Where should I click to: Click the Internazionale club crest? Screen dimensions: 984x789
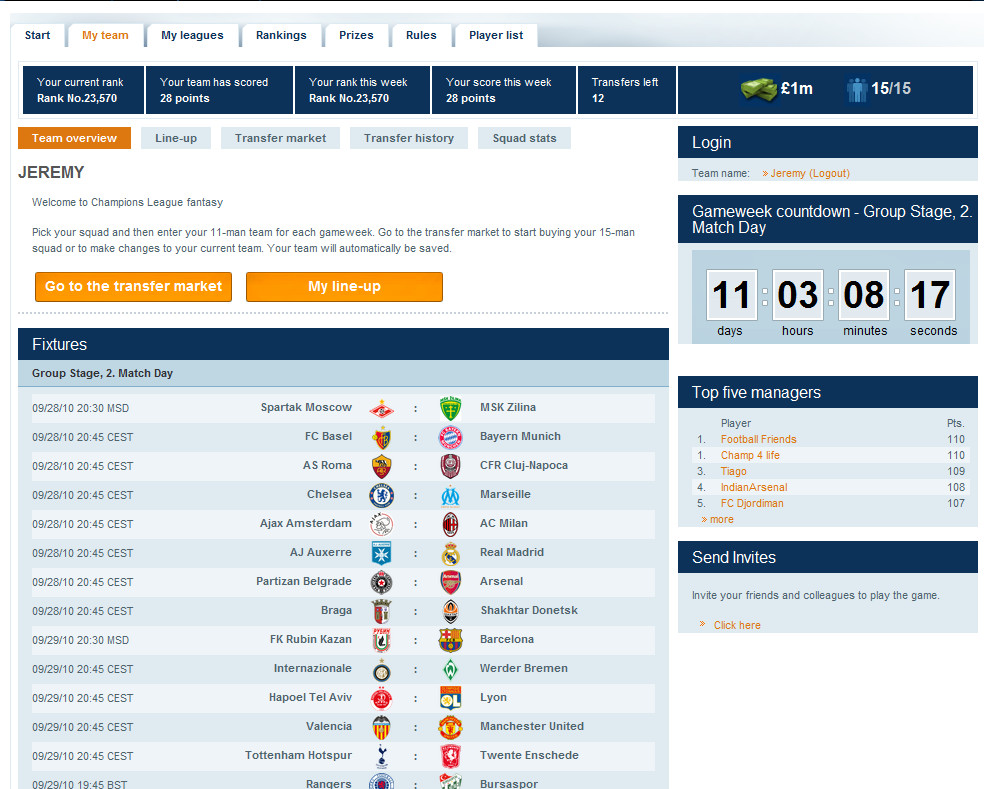point(382,672)
